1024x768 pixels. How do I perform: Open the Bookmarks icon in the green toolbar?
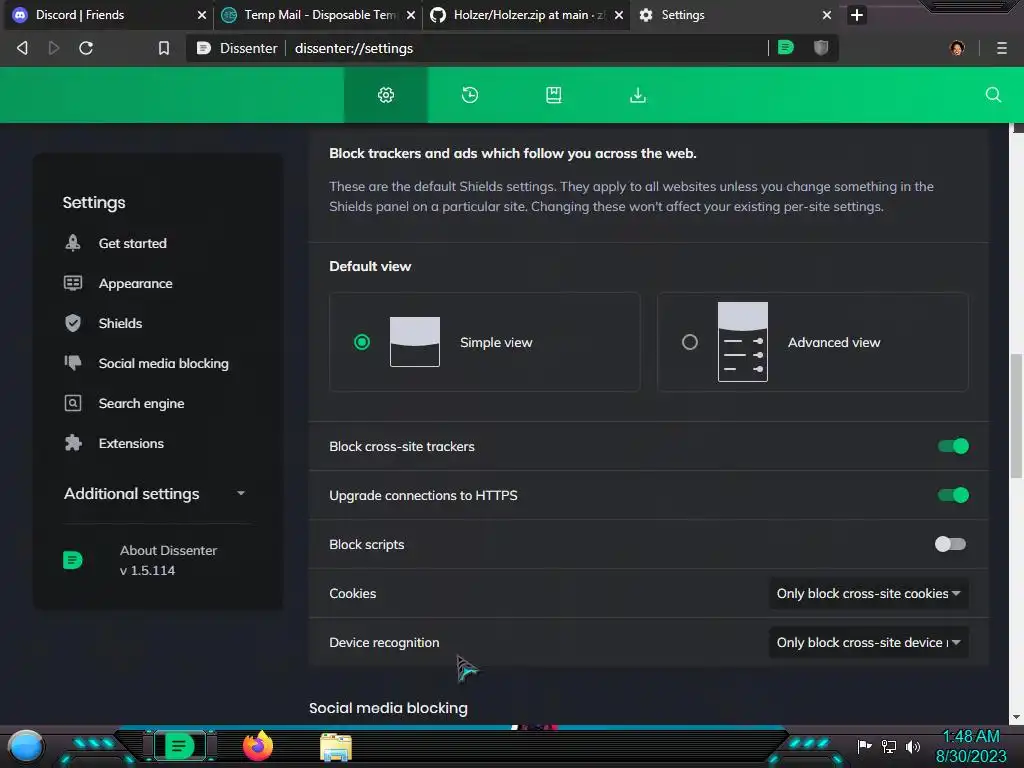pos(554,95)
